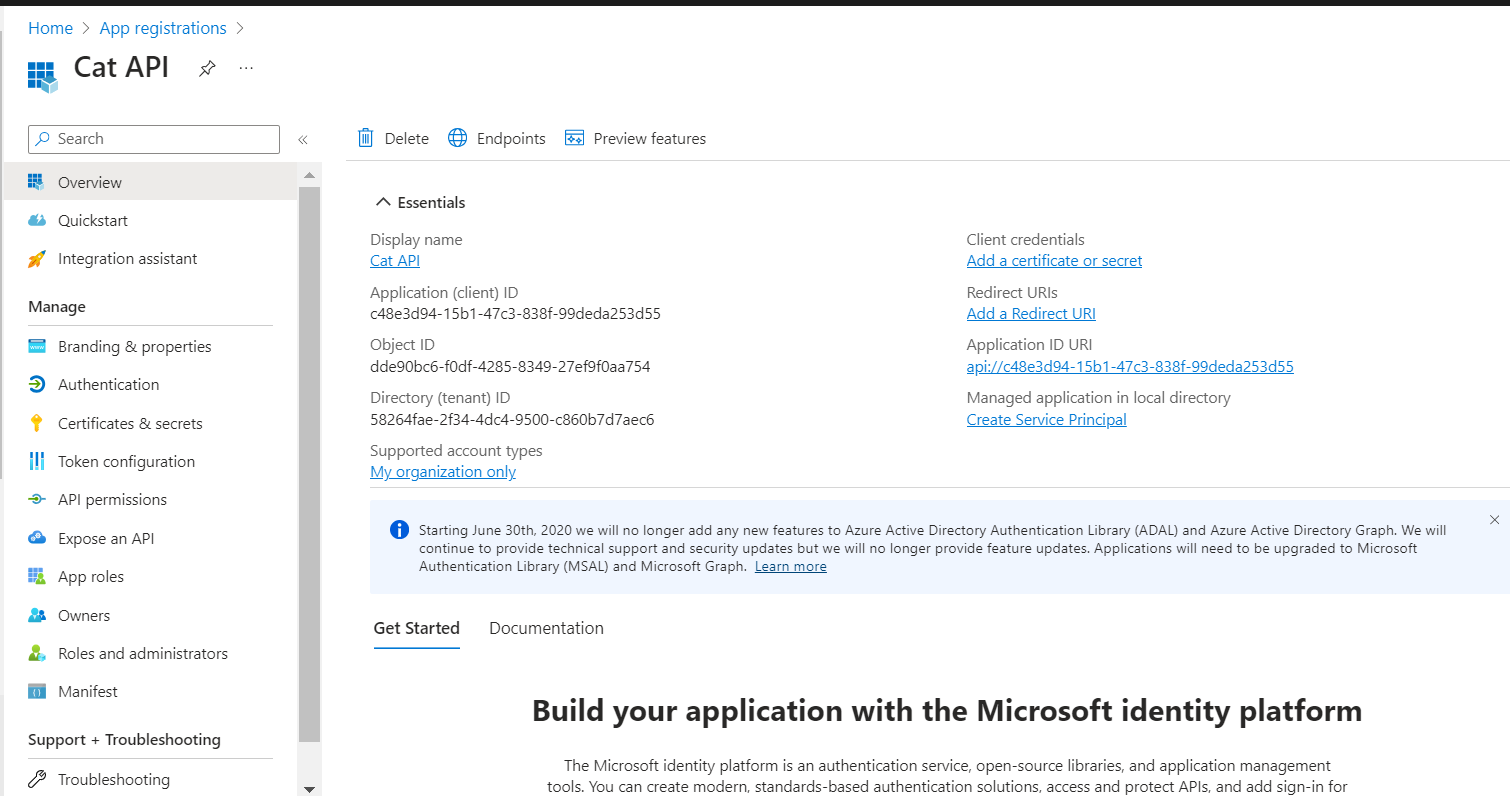Click the Cat API display name link
Screen dimensions: 1510x796
click(395, 261)
